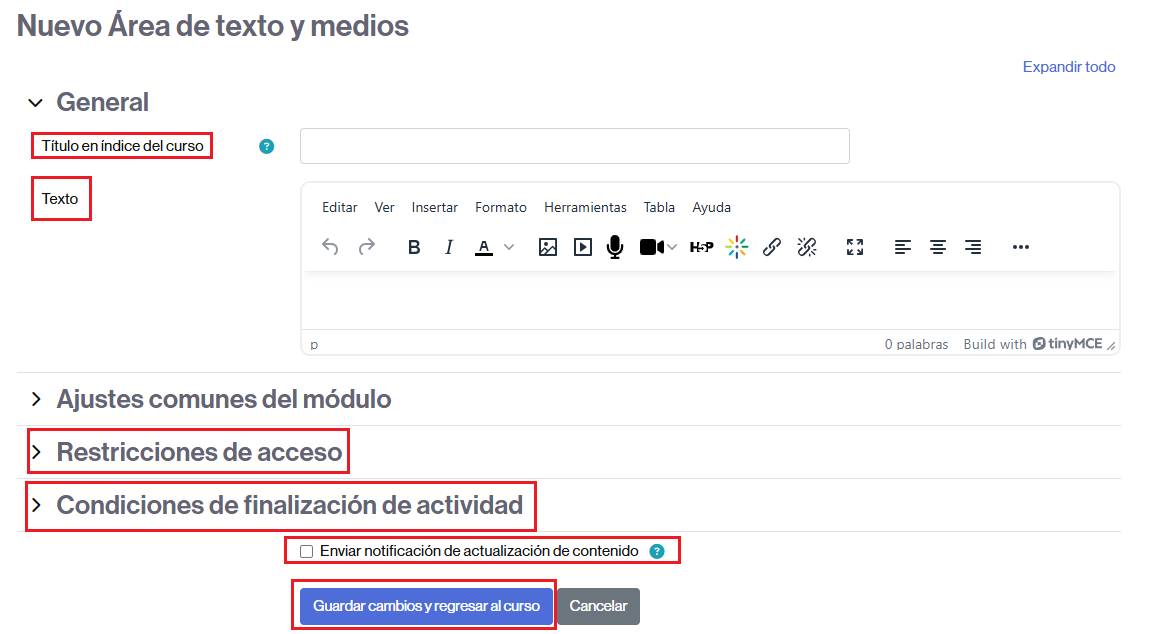
Task: Click the Expandir todo link
Action: (1069, 67)
